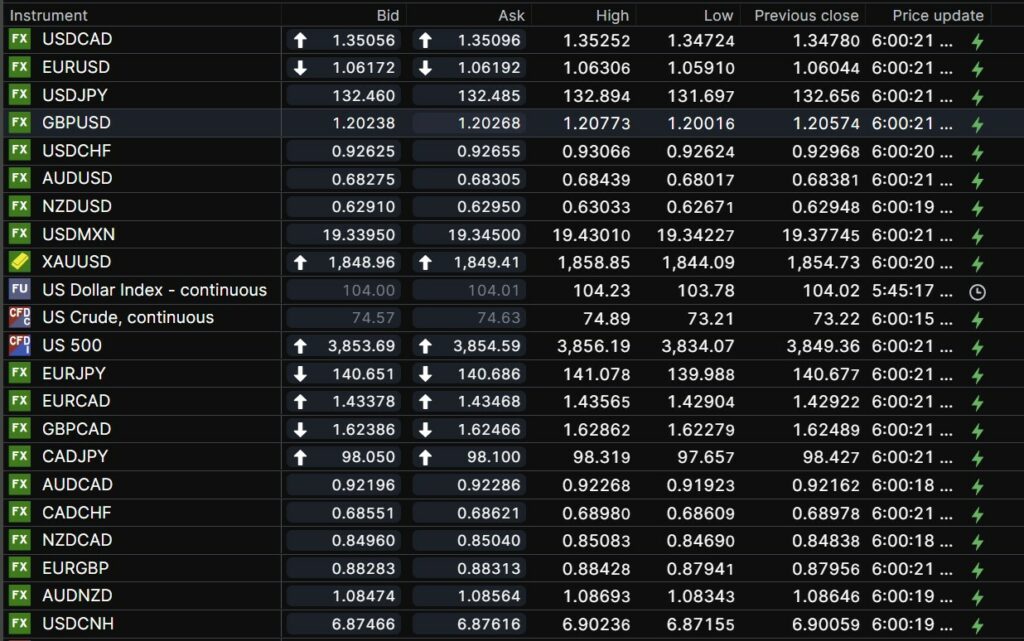Click the gold bar icon beside XAUUSD

(x=19, y=262)
